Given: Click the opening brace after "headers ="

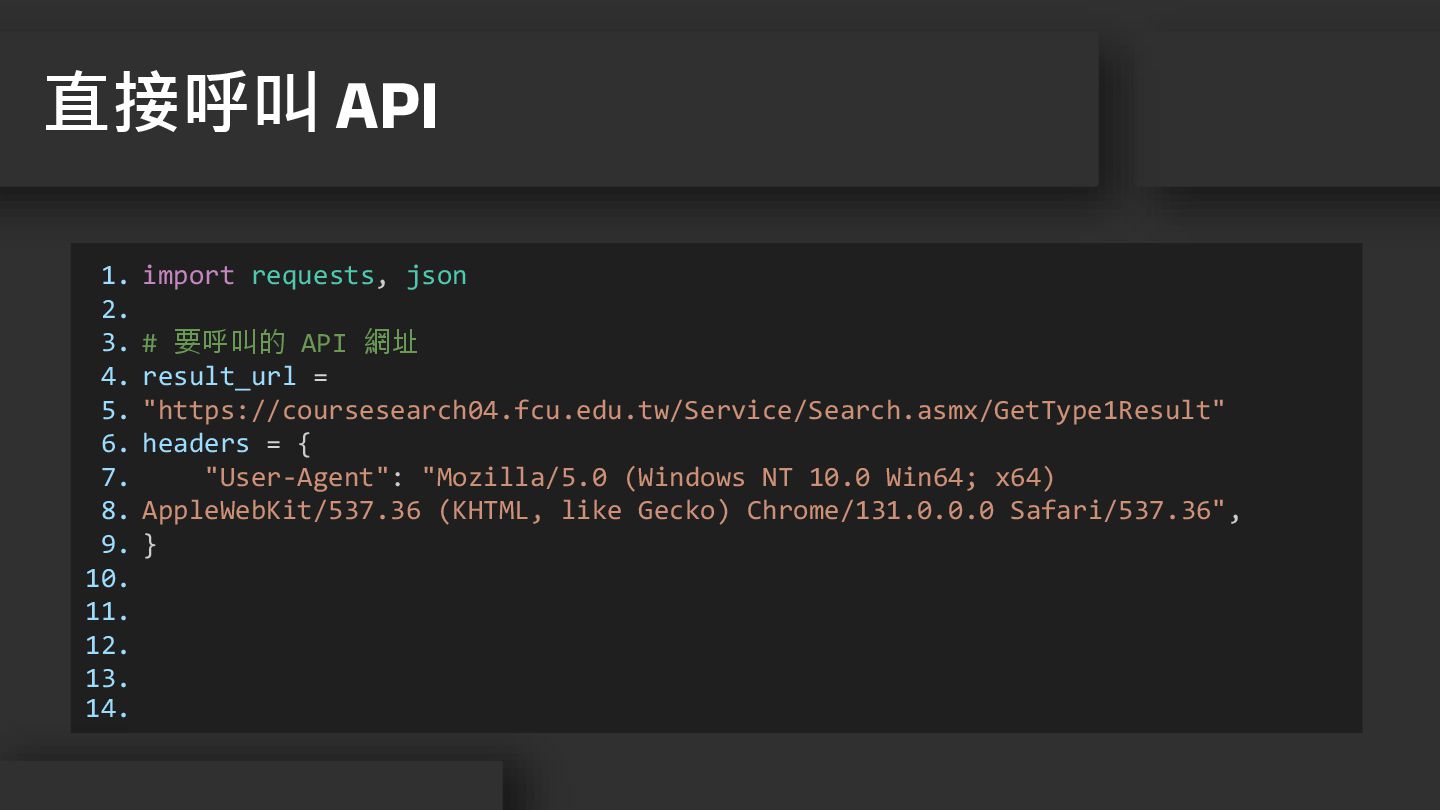Looking at the screenshot, I should [304, 443].
